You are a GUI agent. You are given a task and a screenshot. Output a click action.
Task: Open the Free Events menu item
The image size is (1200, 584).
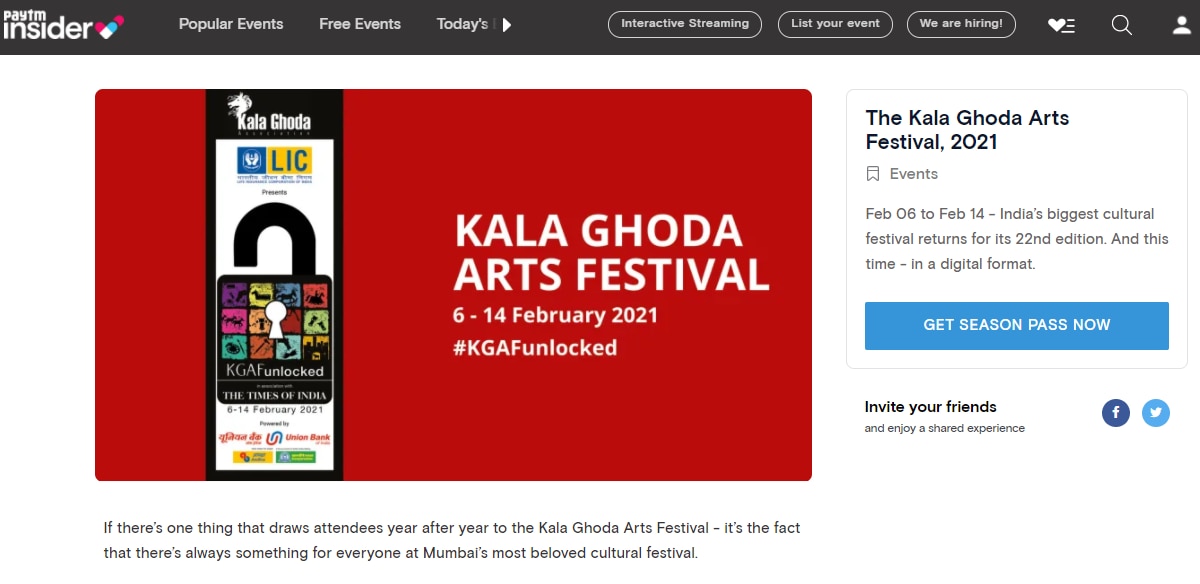pyautogui.click(x=360, y=24)
